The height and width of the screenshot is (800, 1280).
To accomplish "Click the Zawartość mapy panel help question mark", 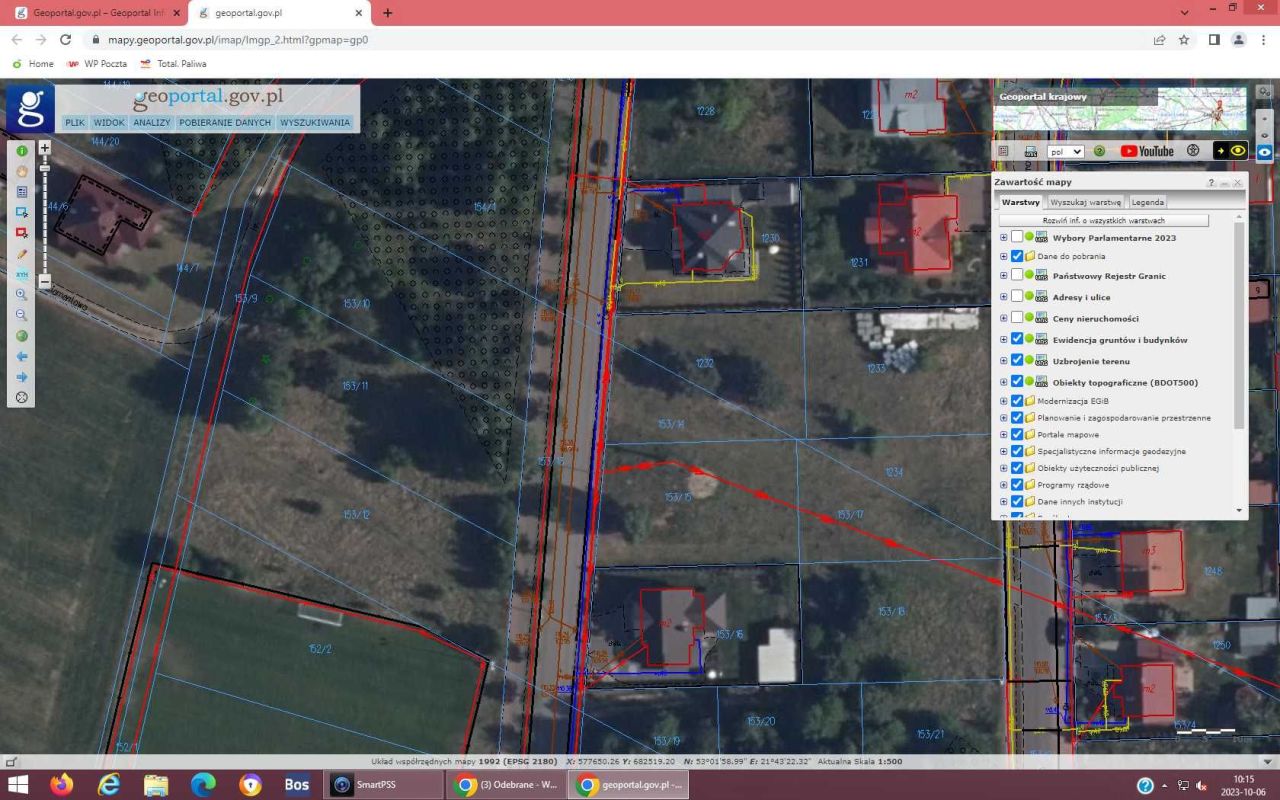I will tap(1211, 183).
